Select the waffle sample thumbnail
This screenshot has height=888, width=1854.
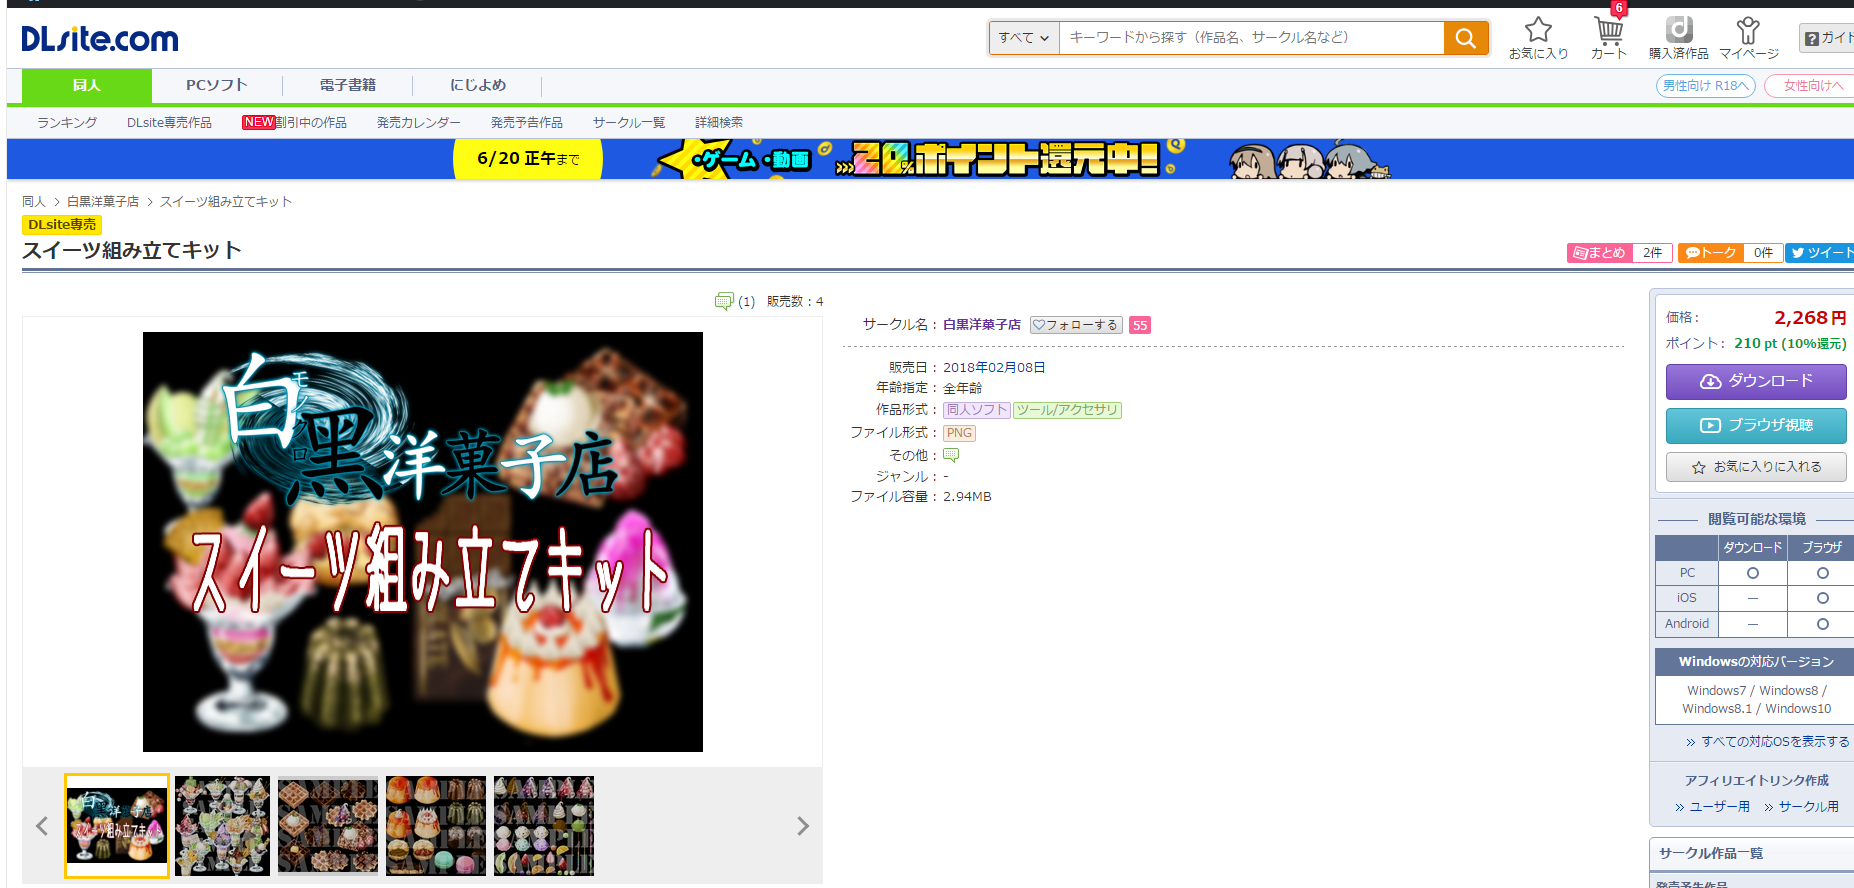328,826
